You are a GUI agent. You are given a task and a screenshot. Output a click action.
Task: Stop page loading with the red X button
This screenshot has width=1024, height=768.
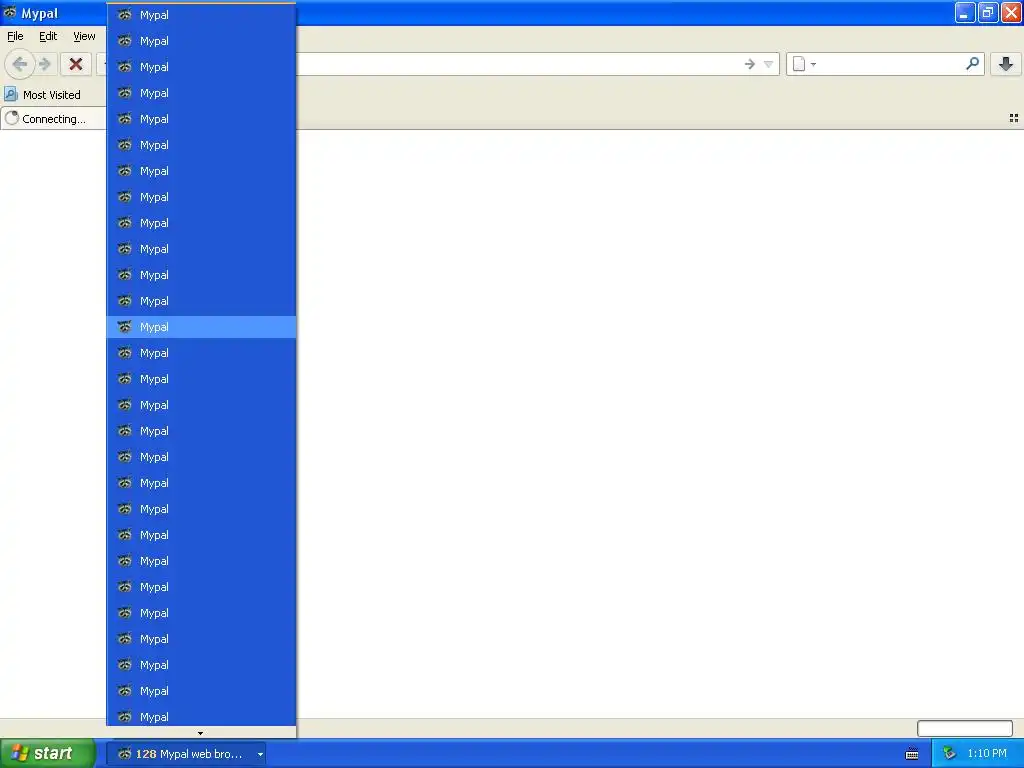pyautogui.click(x=76, y=64)
